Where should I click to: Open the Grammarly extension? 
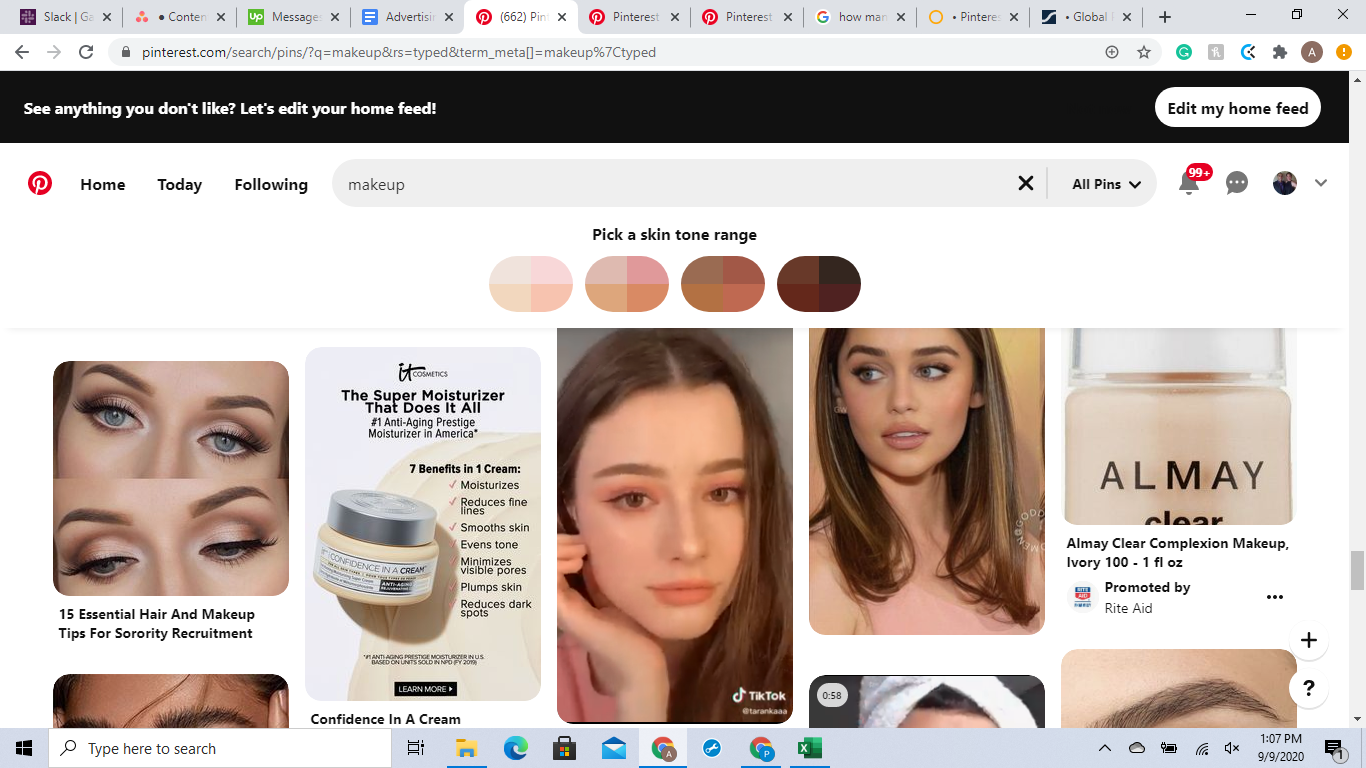[x=1184, y=52]
